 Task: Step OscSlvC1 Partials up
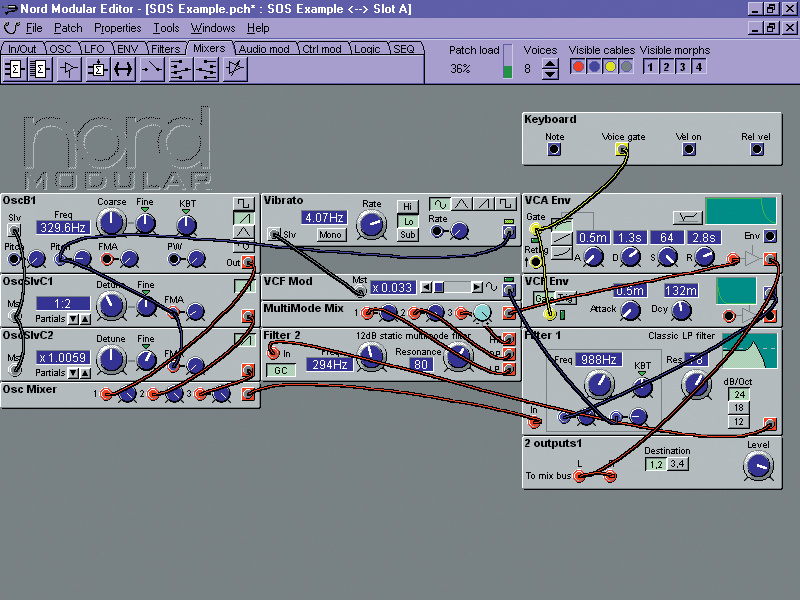pyautogui.click(x=85, y=319)
